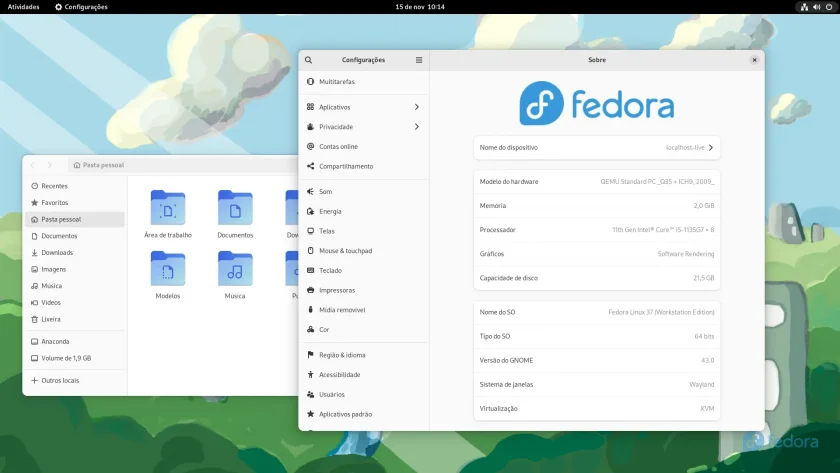840x473 pixels.
Task: Select Anaconda volume in Files sidebar
Action: pyautogui.click(x=75, y=342)
